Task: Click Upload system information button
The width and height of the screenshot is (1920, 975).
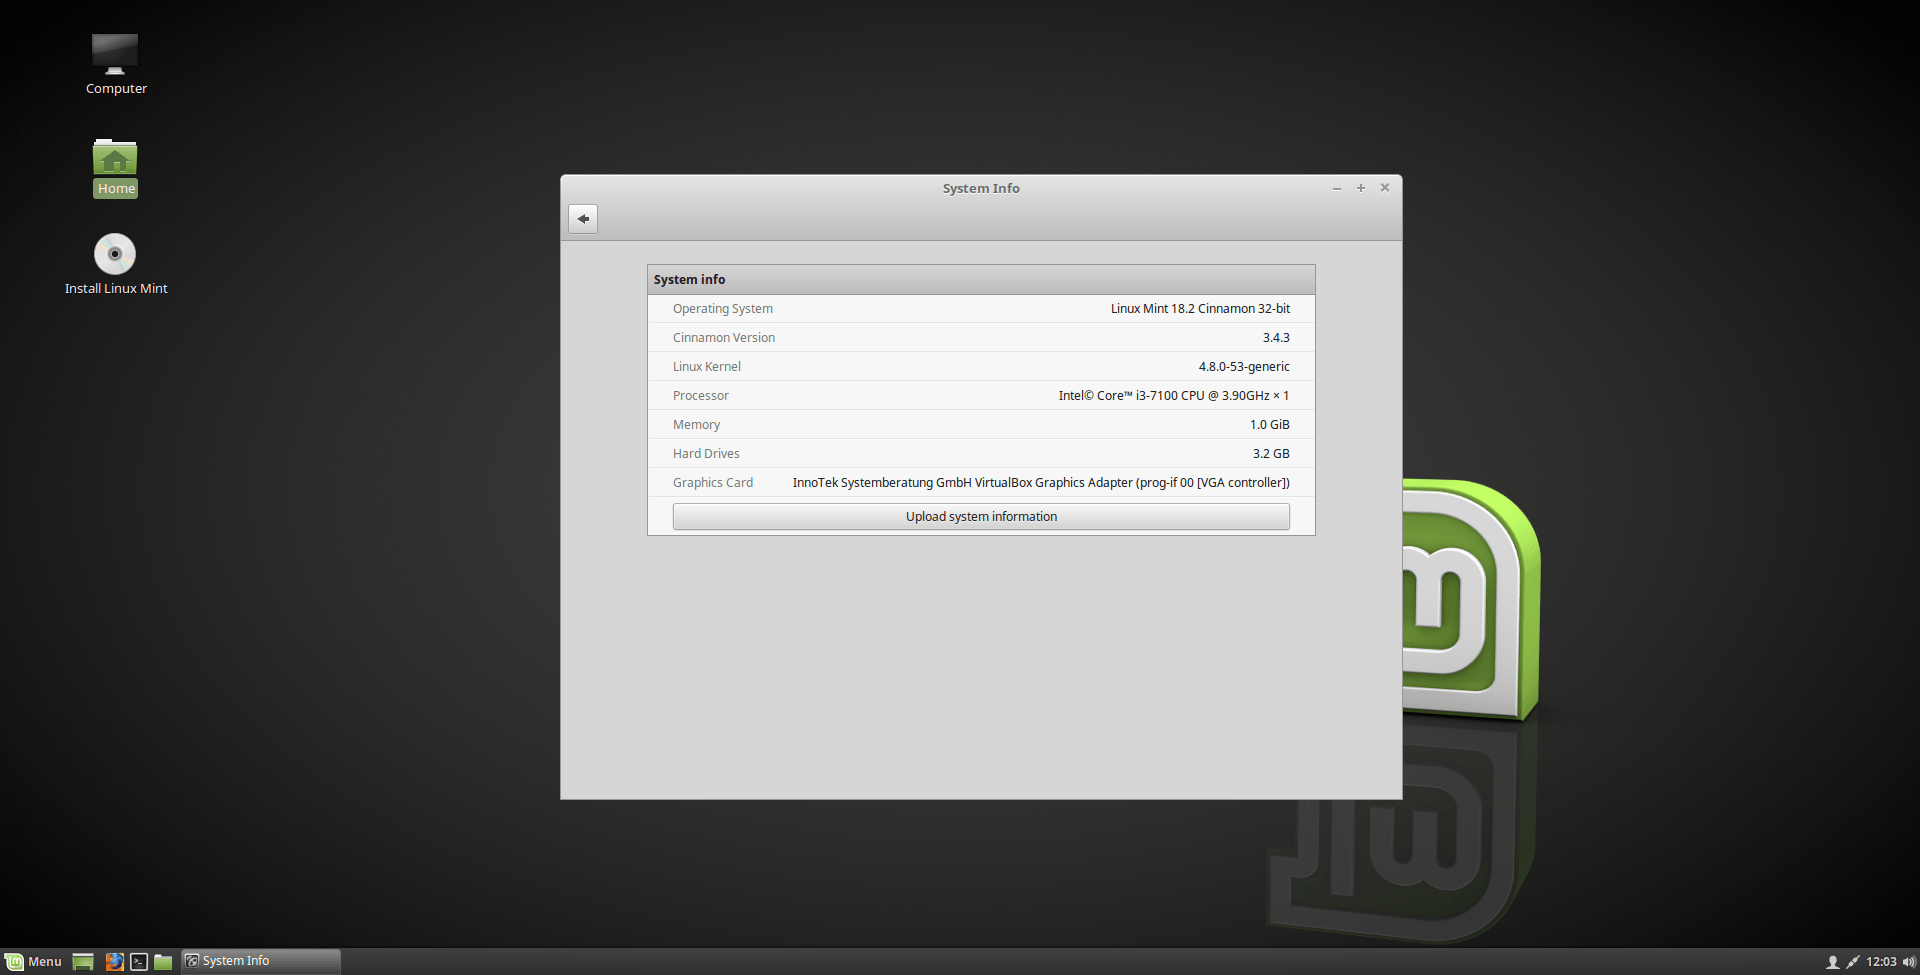Action: click(981, 517)
